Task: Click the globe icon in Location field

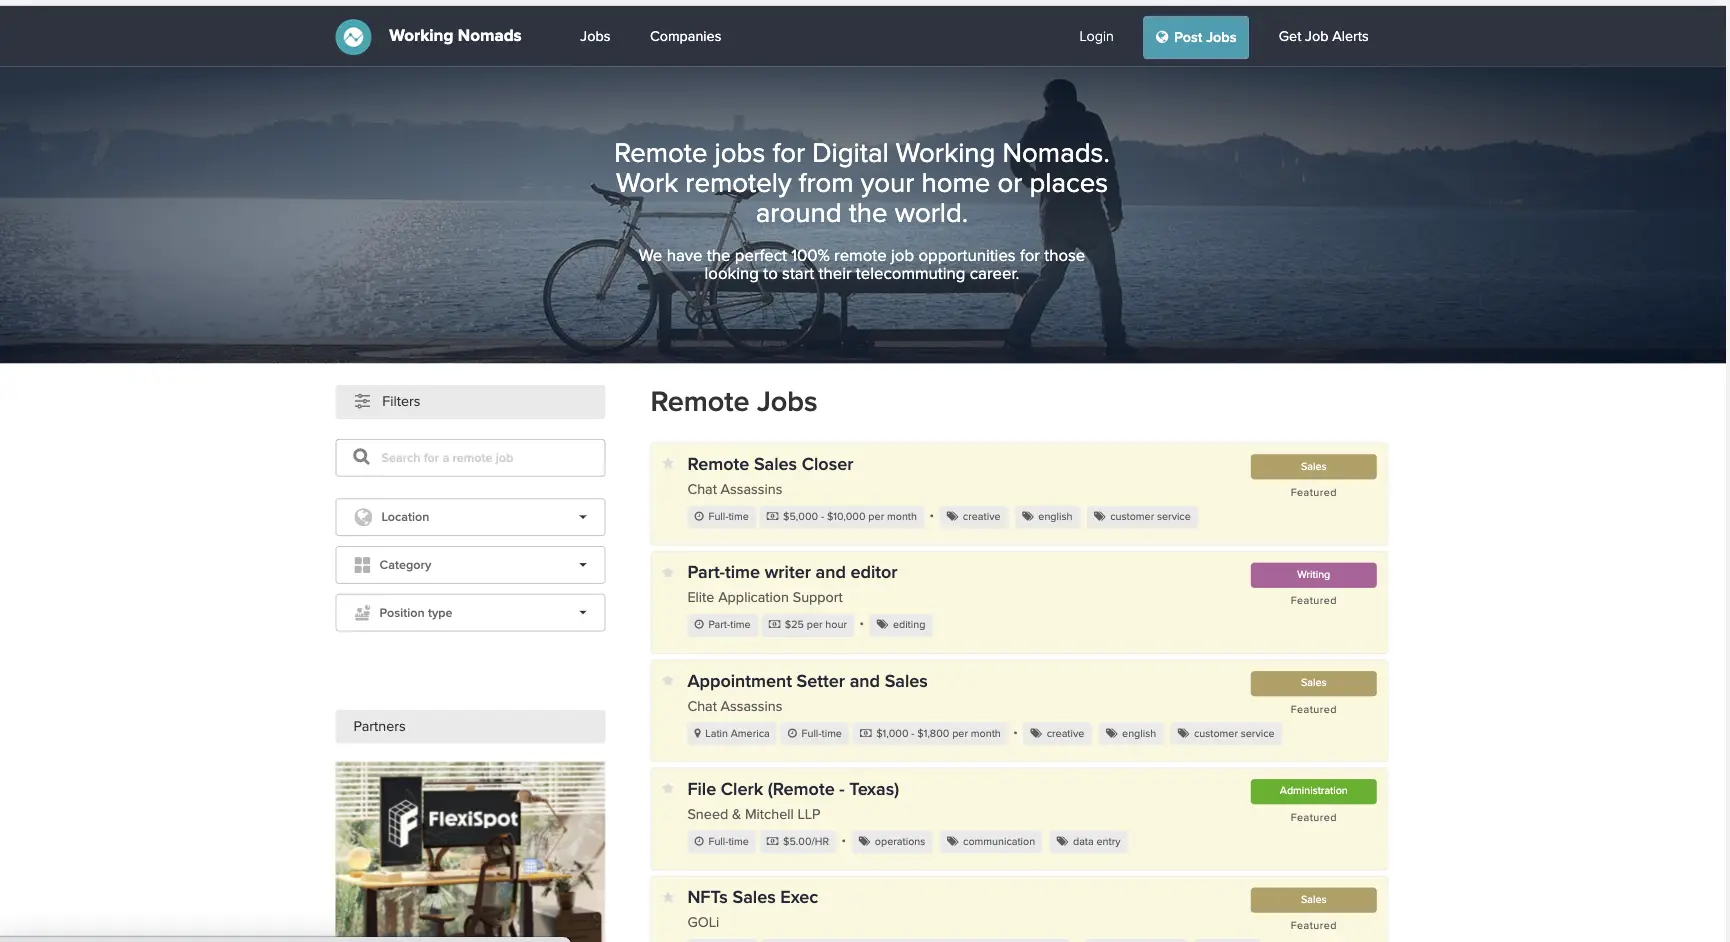Action: pyautogui.click(x=363, y=517)
